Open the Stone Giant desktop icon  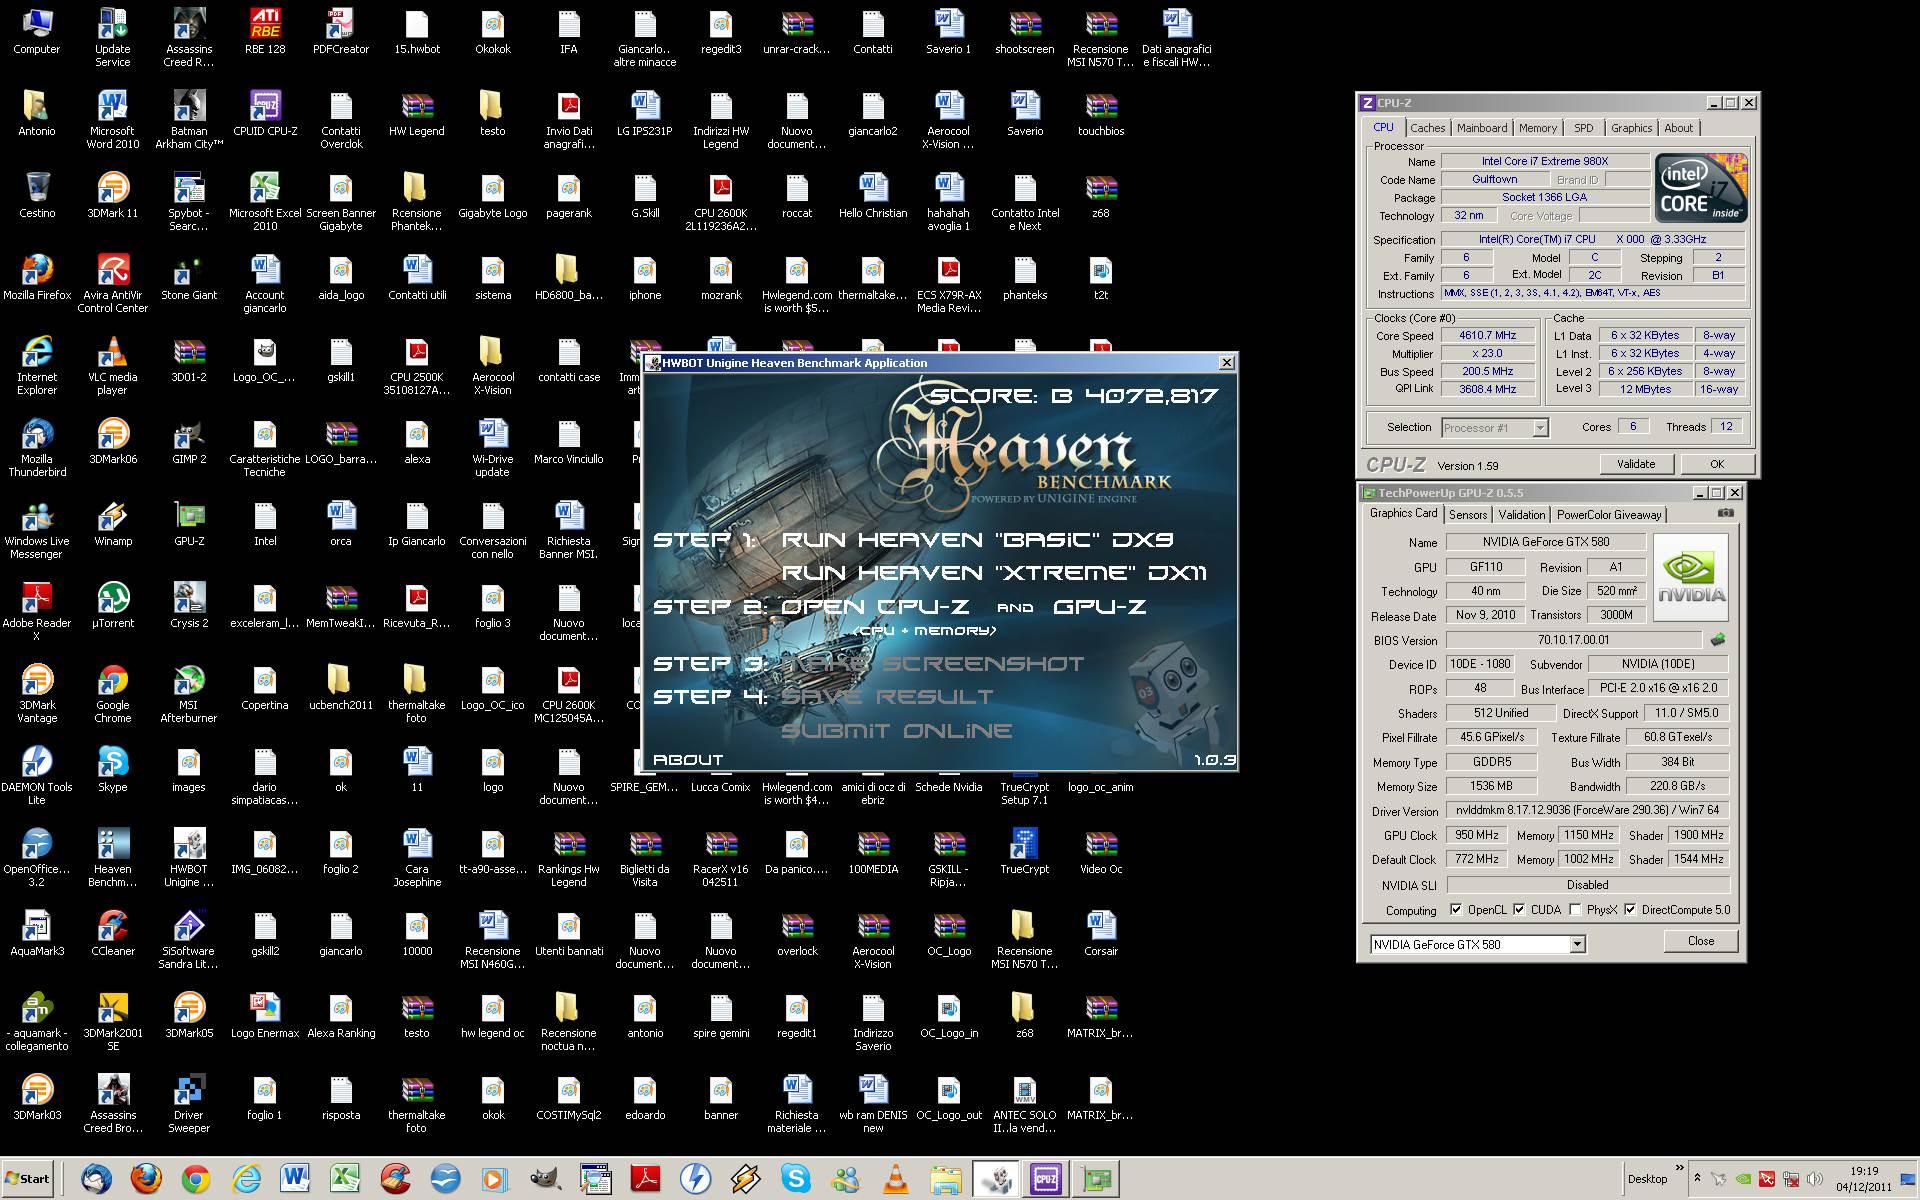click(x=188, y=277)
